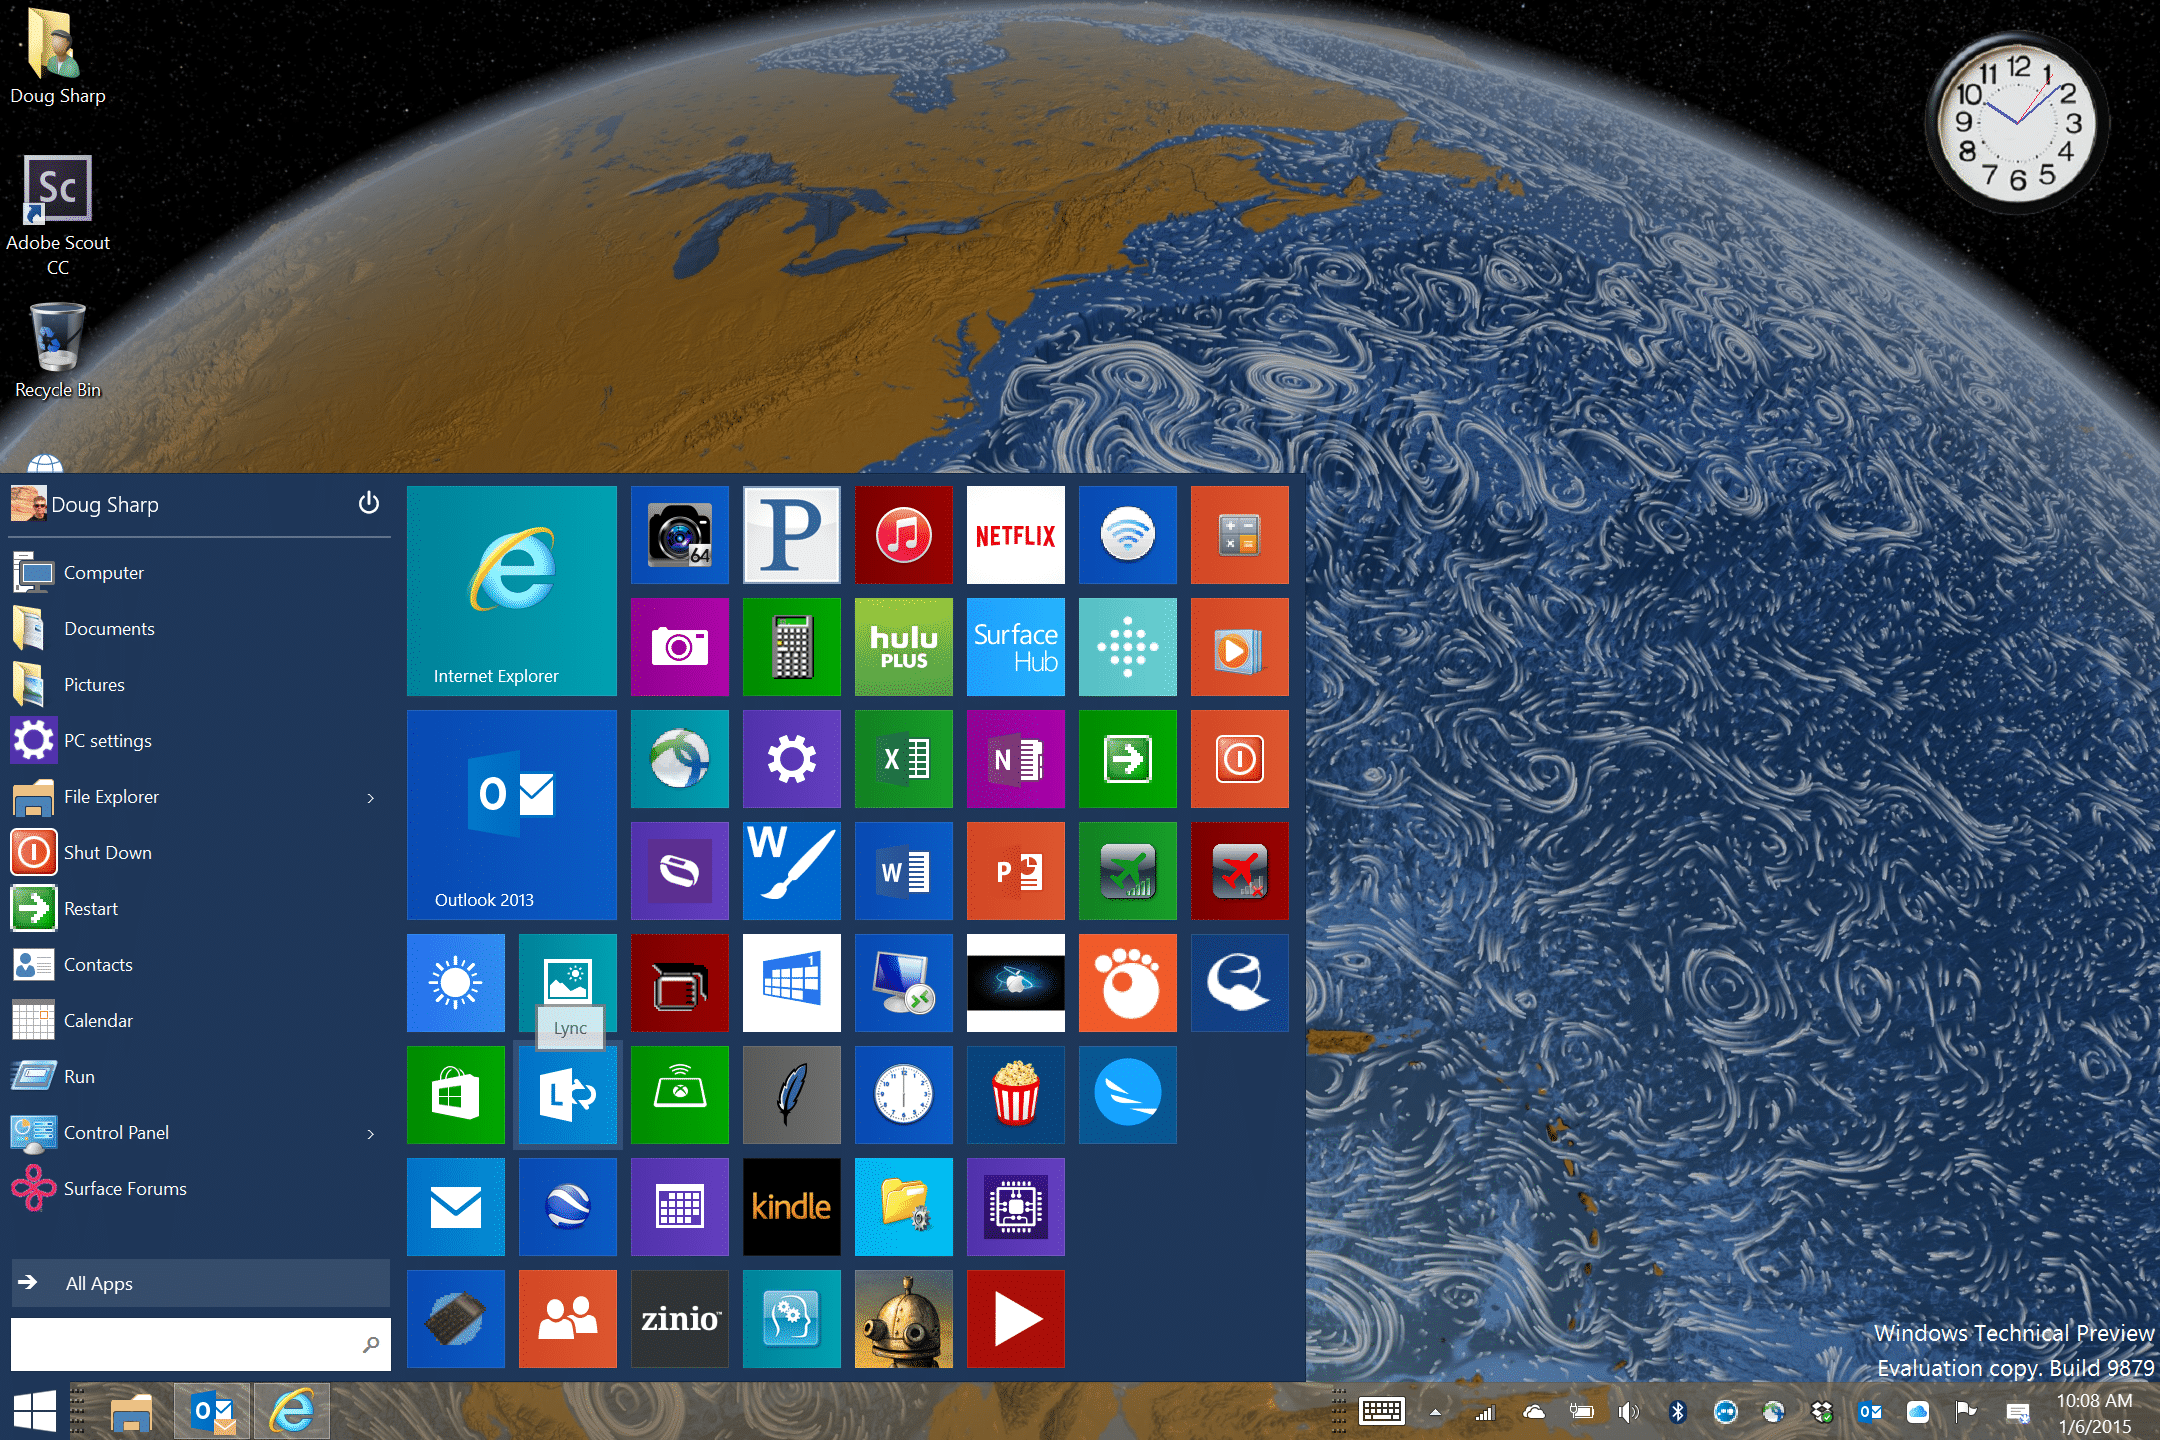Image resolution: width=2160 pixels, height=1440 pixels.
Task: Open the Remote Desktop tile
Action: [904, 983]
